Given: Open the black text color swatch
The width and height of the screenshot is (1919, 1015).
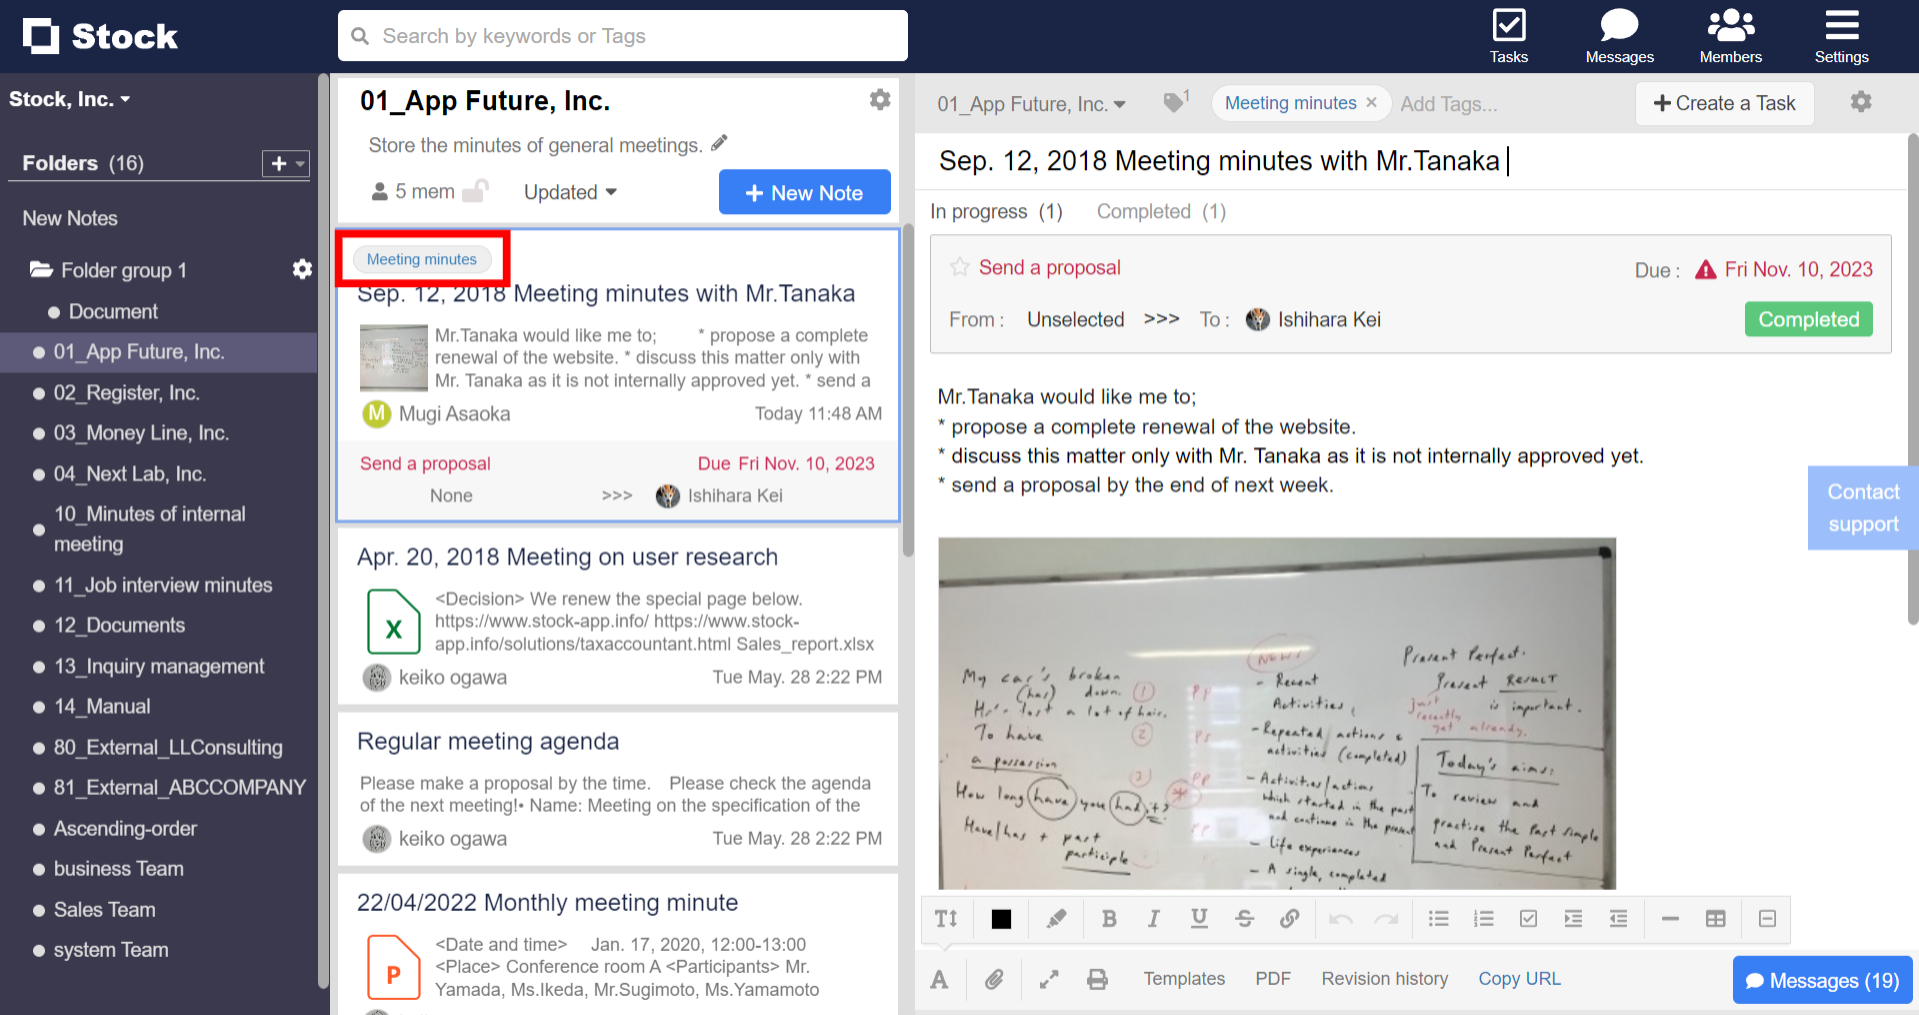Looking at the screenshot, I should point(1001,918).
